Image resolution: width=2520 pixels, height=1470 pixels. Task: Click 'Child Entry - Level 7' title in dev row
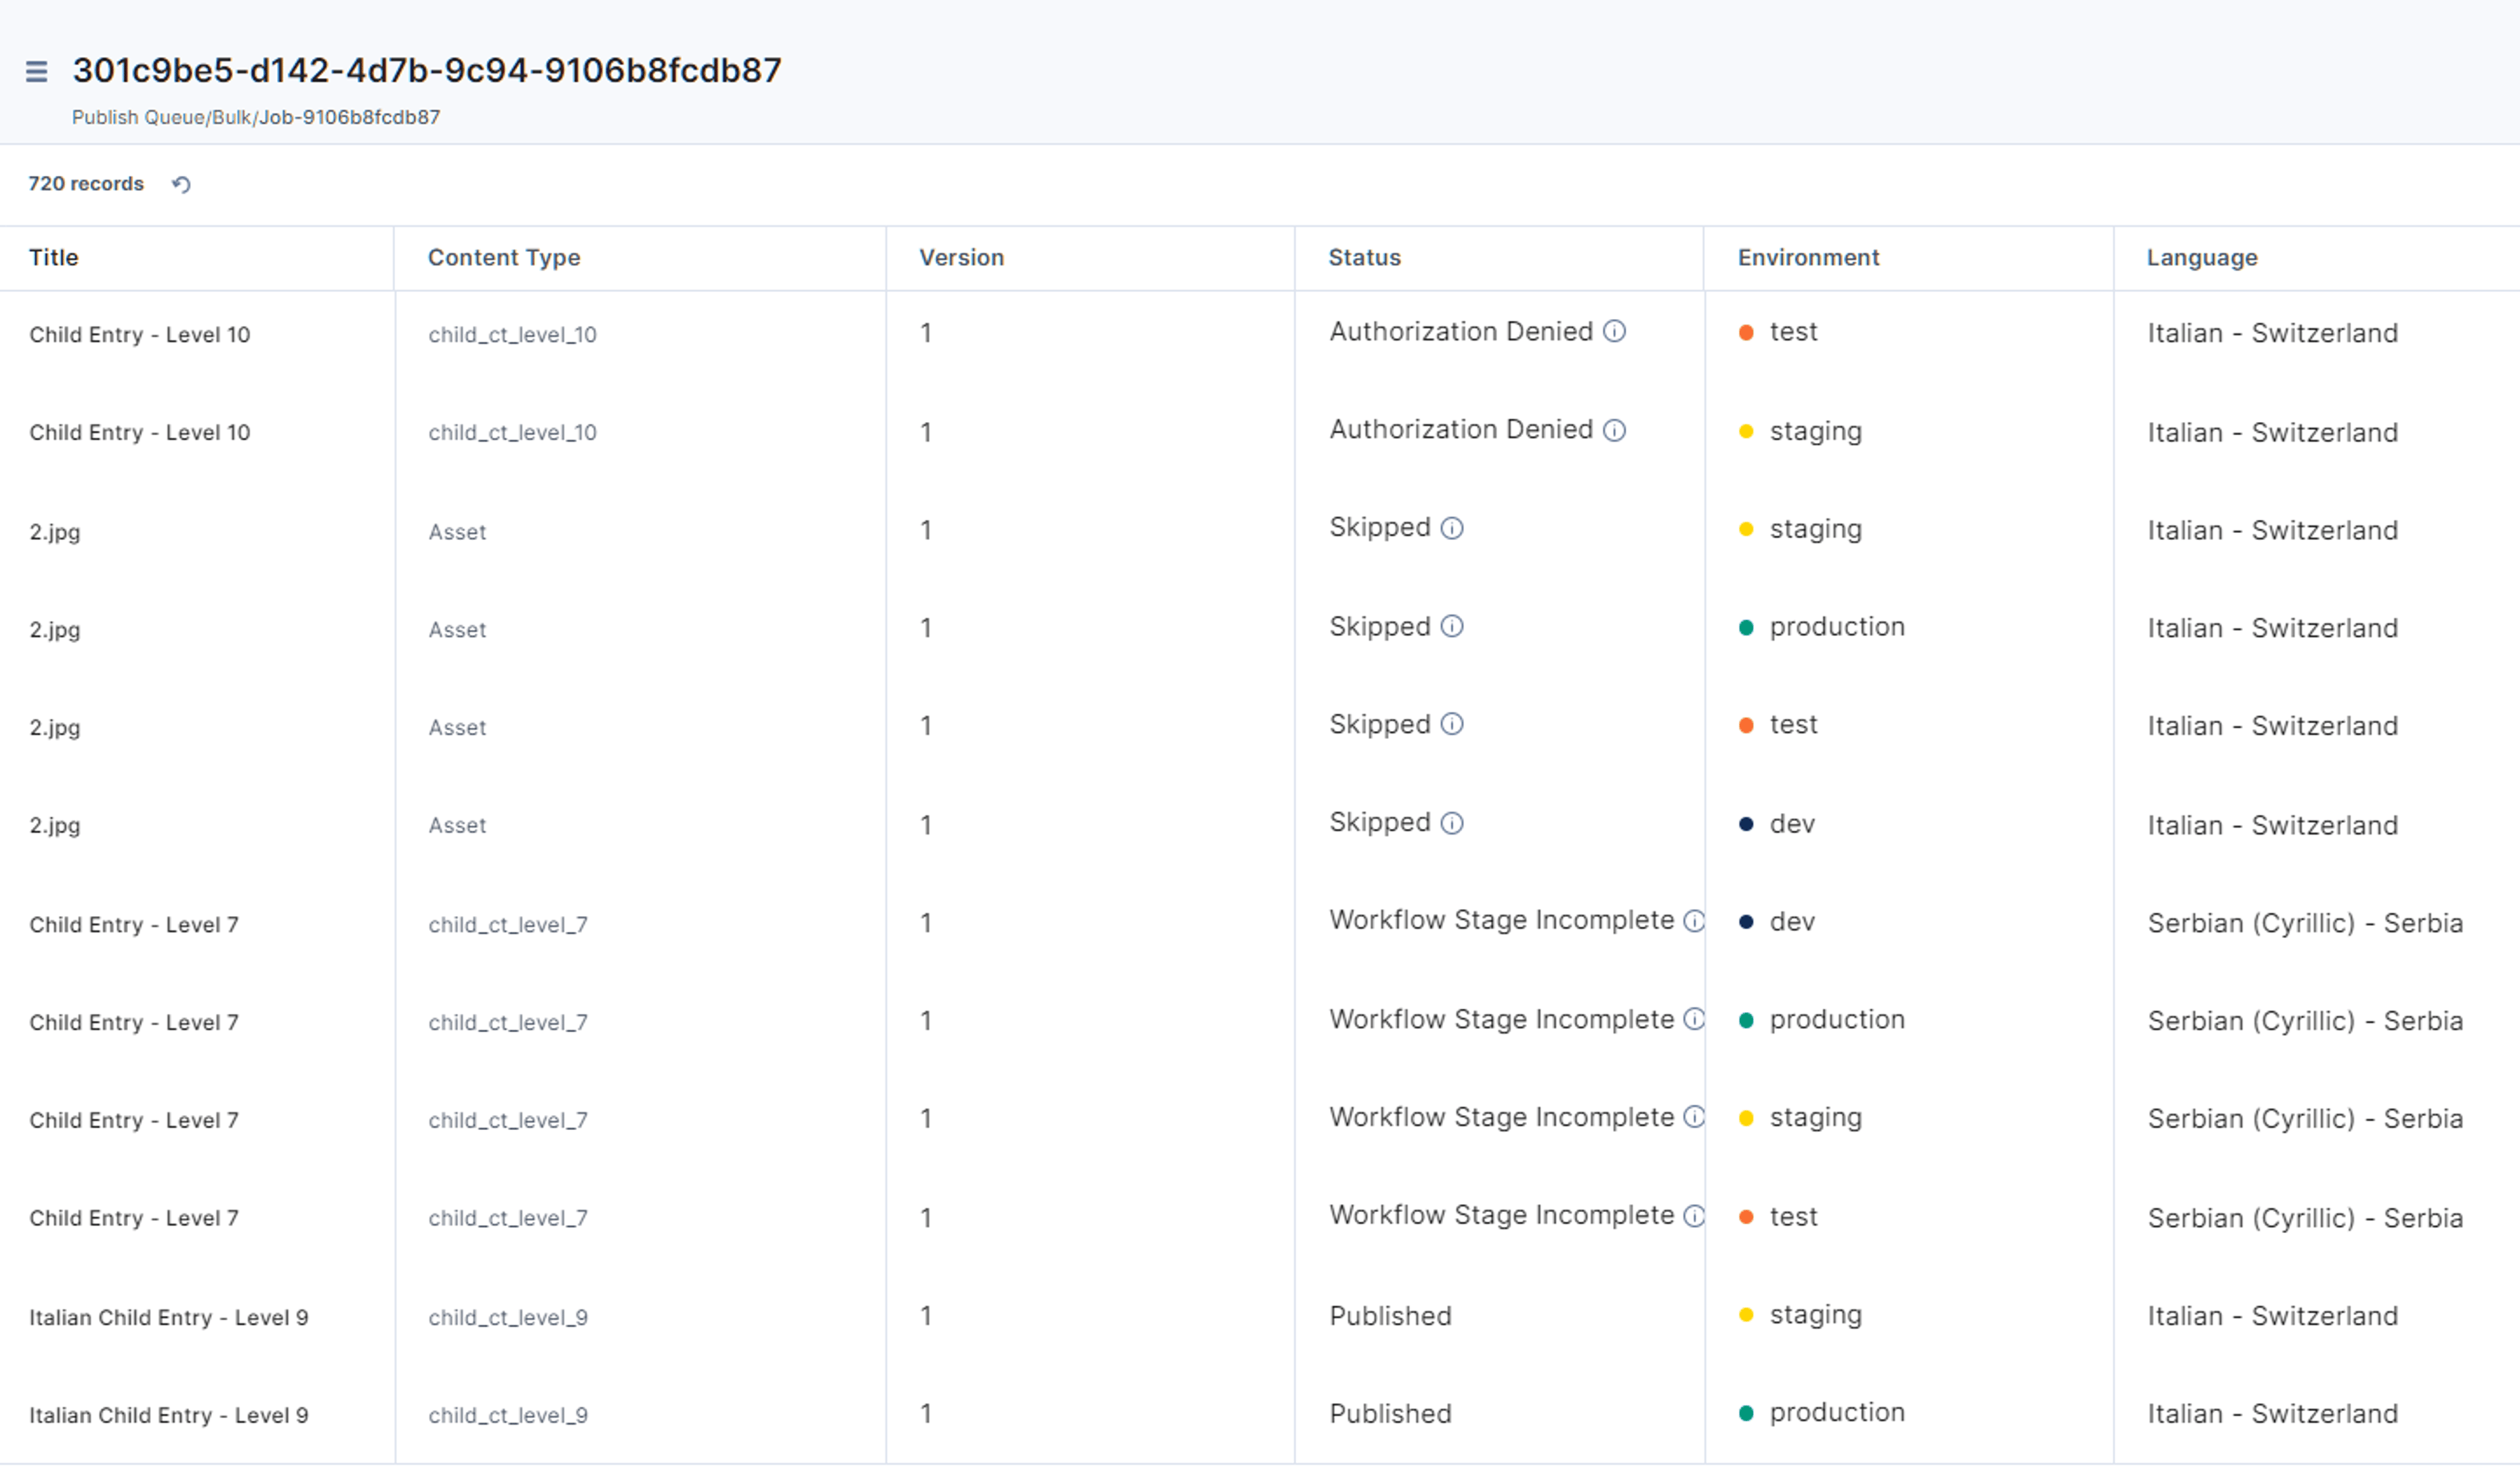[134, 925]
